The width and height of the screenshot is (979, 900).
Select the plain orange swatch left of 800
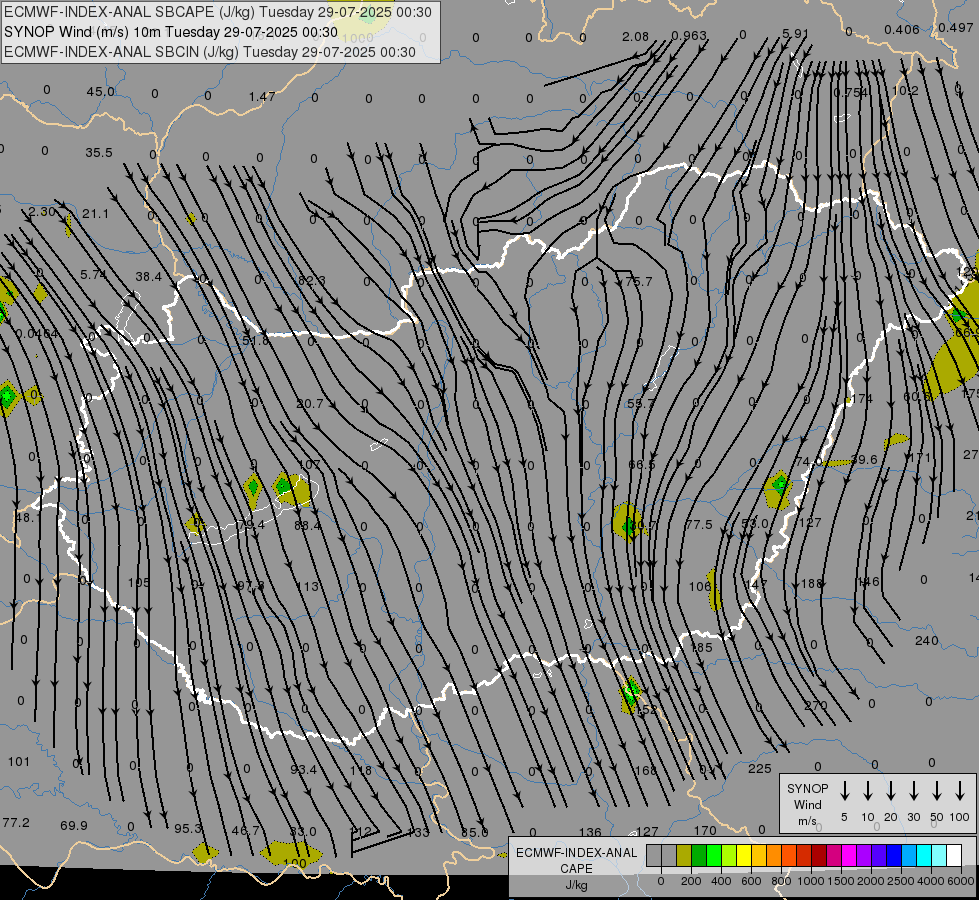click(x=774, y=856)
